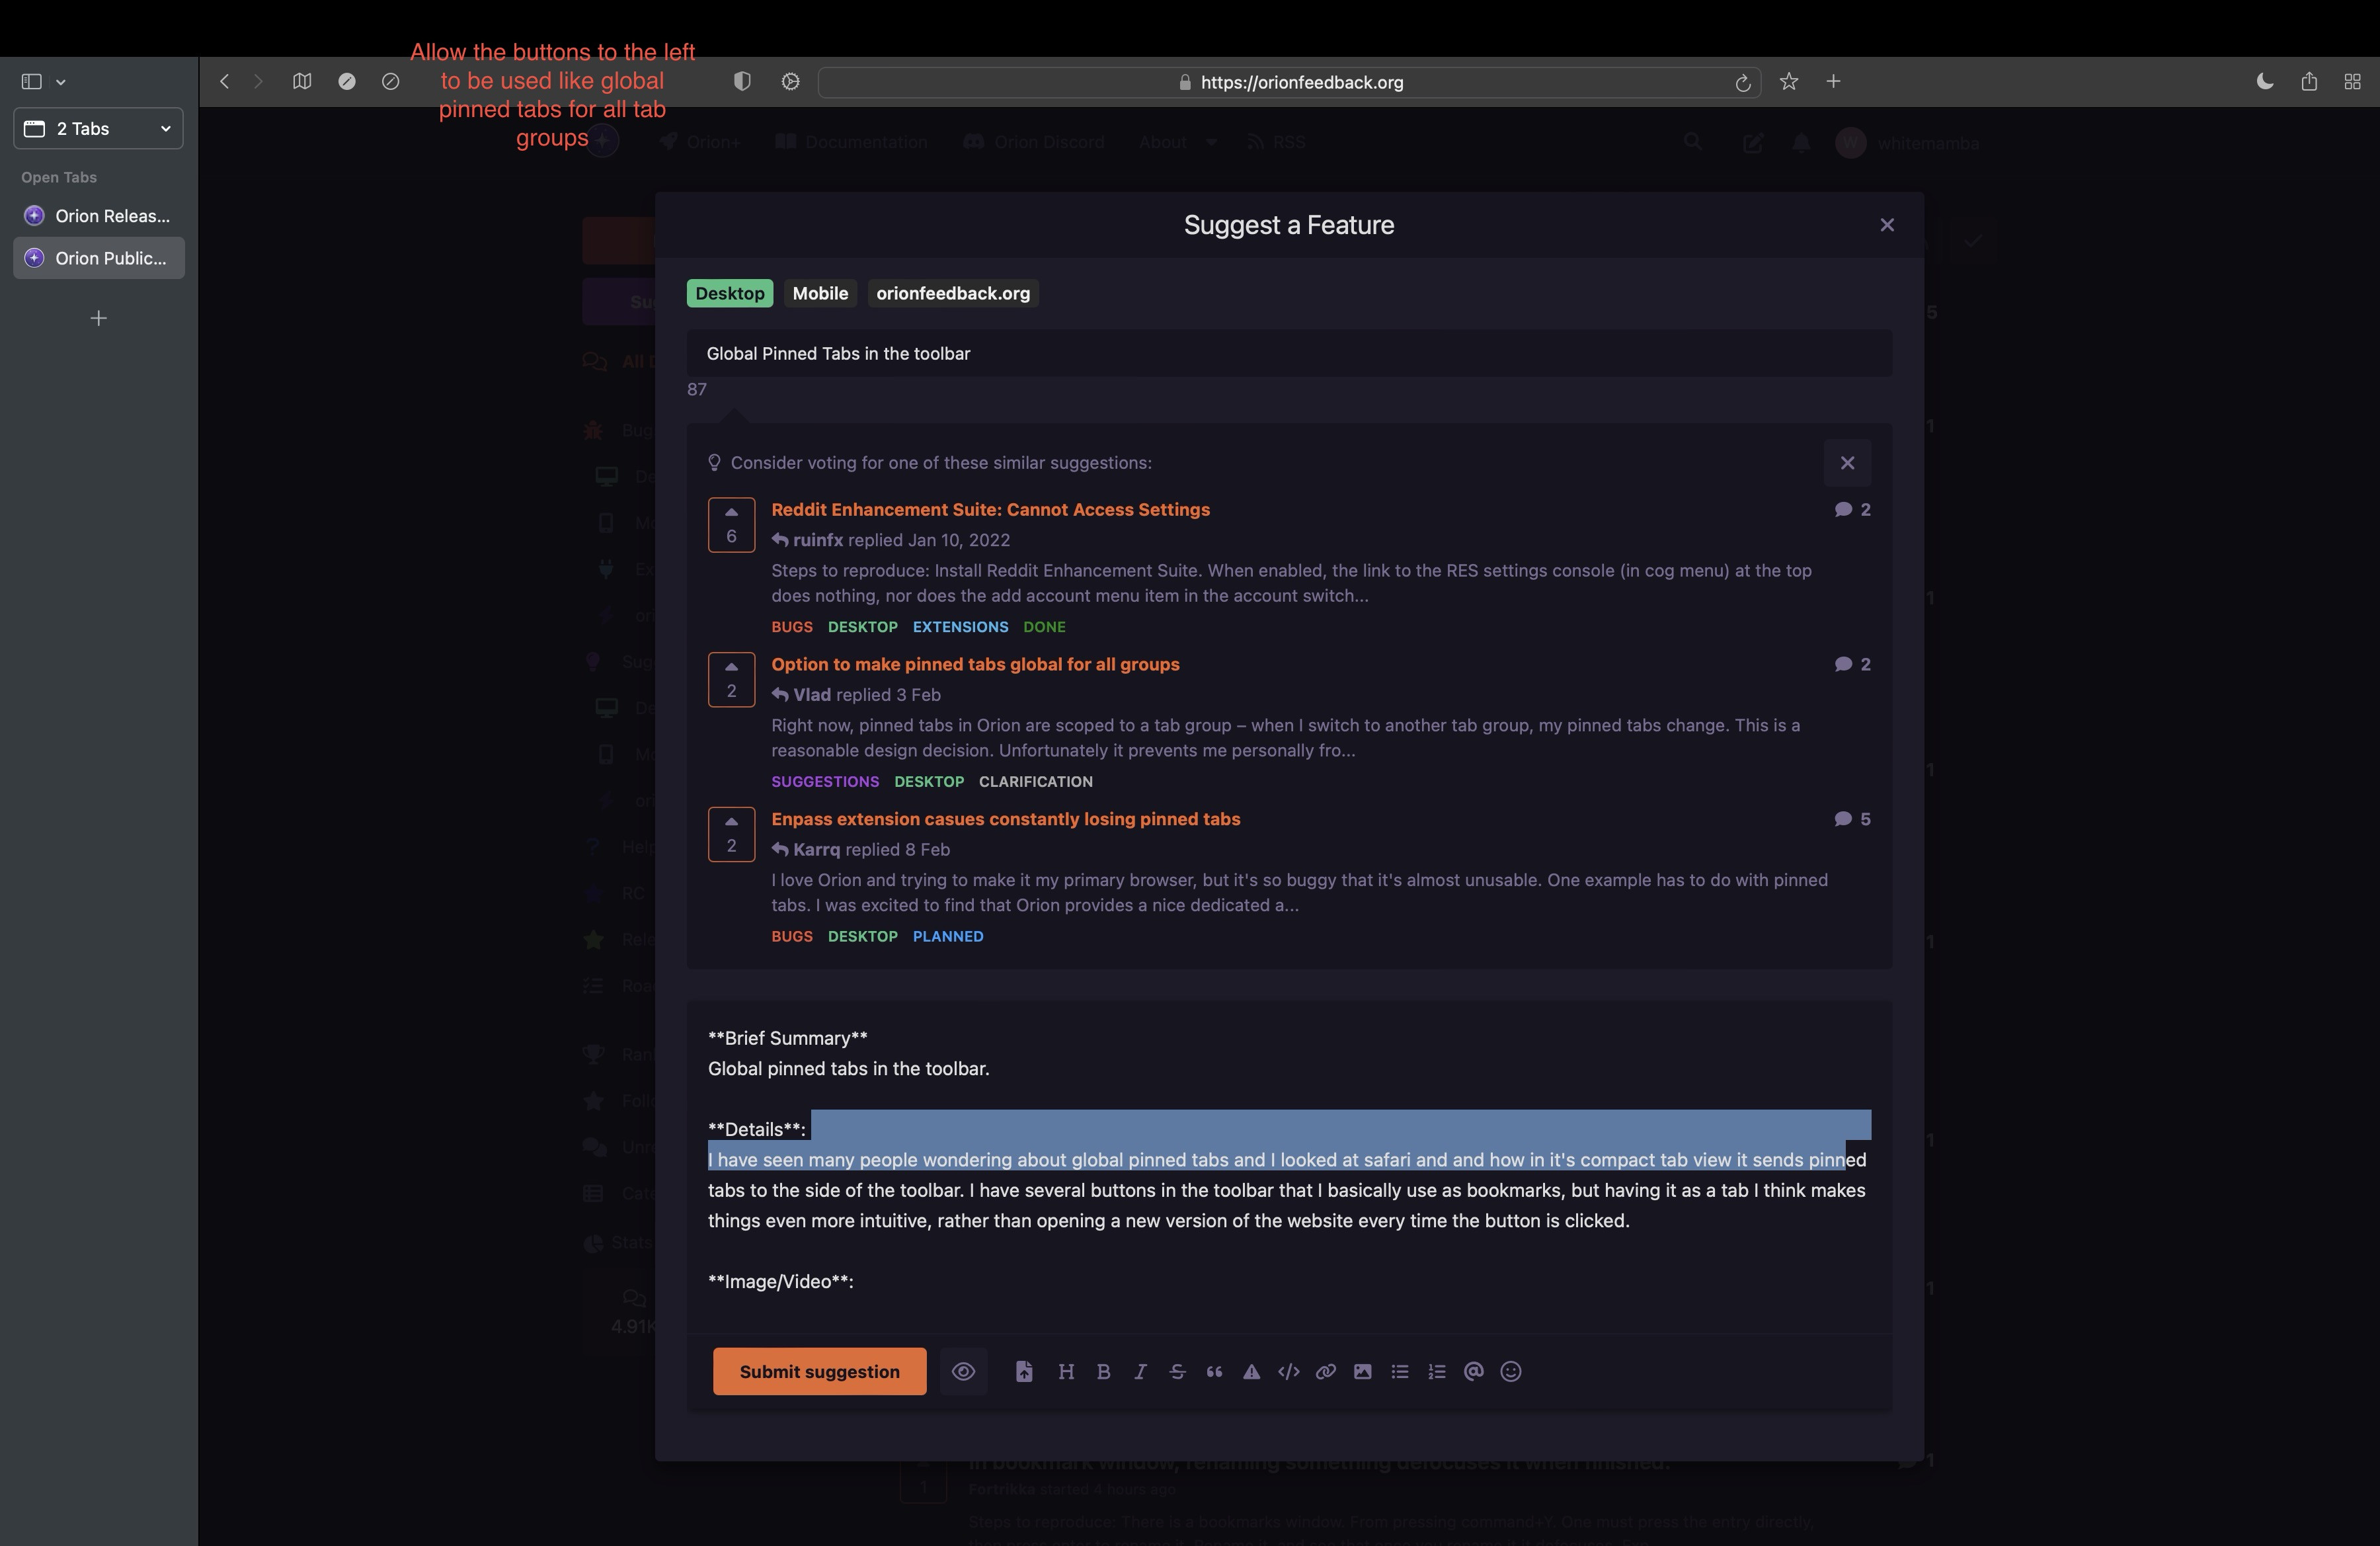The height and width of the screenshot is (1546, 2380).
Task: Expand sidebar options chevron next to panel icon
Action: click(x=61, y=83)
